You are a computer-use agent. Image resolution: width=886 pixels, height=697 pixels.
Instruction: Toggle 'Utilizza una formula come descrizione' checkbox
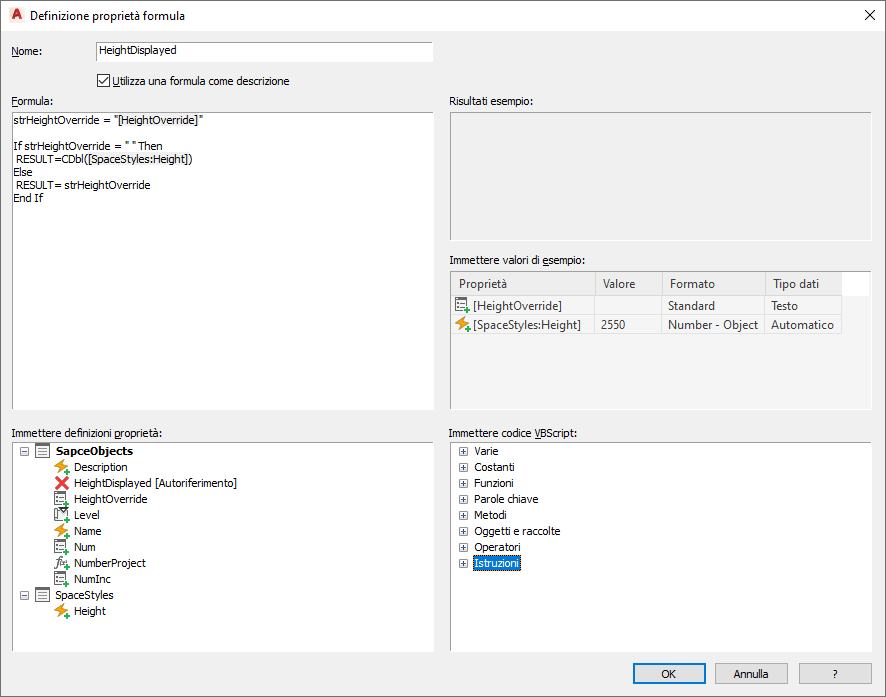pyautogui.click(x=103, y=81)
